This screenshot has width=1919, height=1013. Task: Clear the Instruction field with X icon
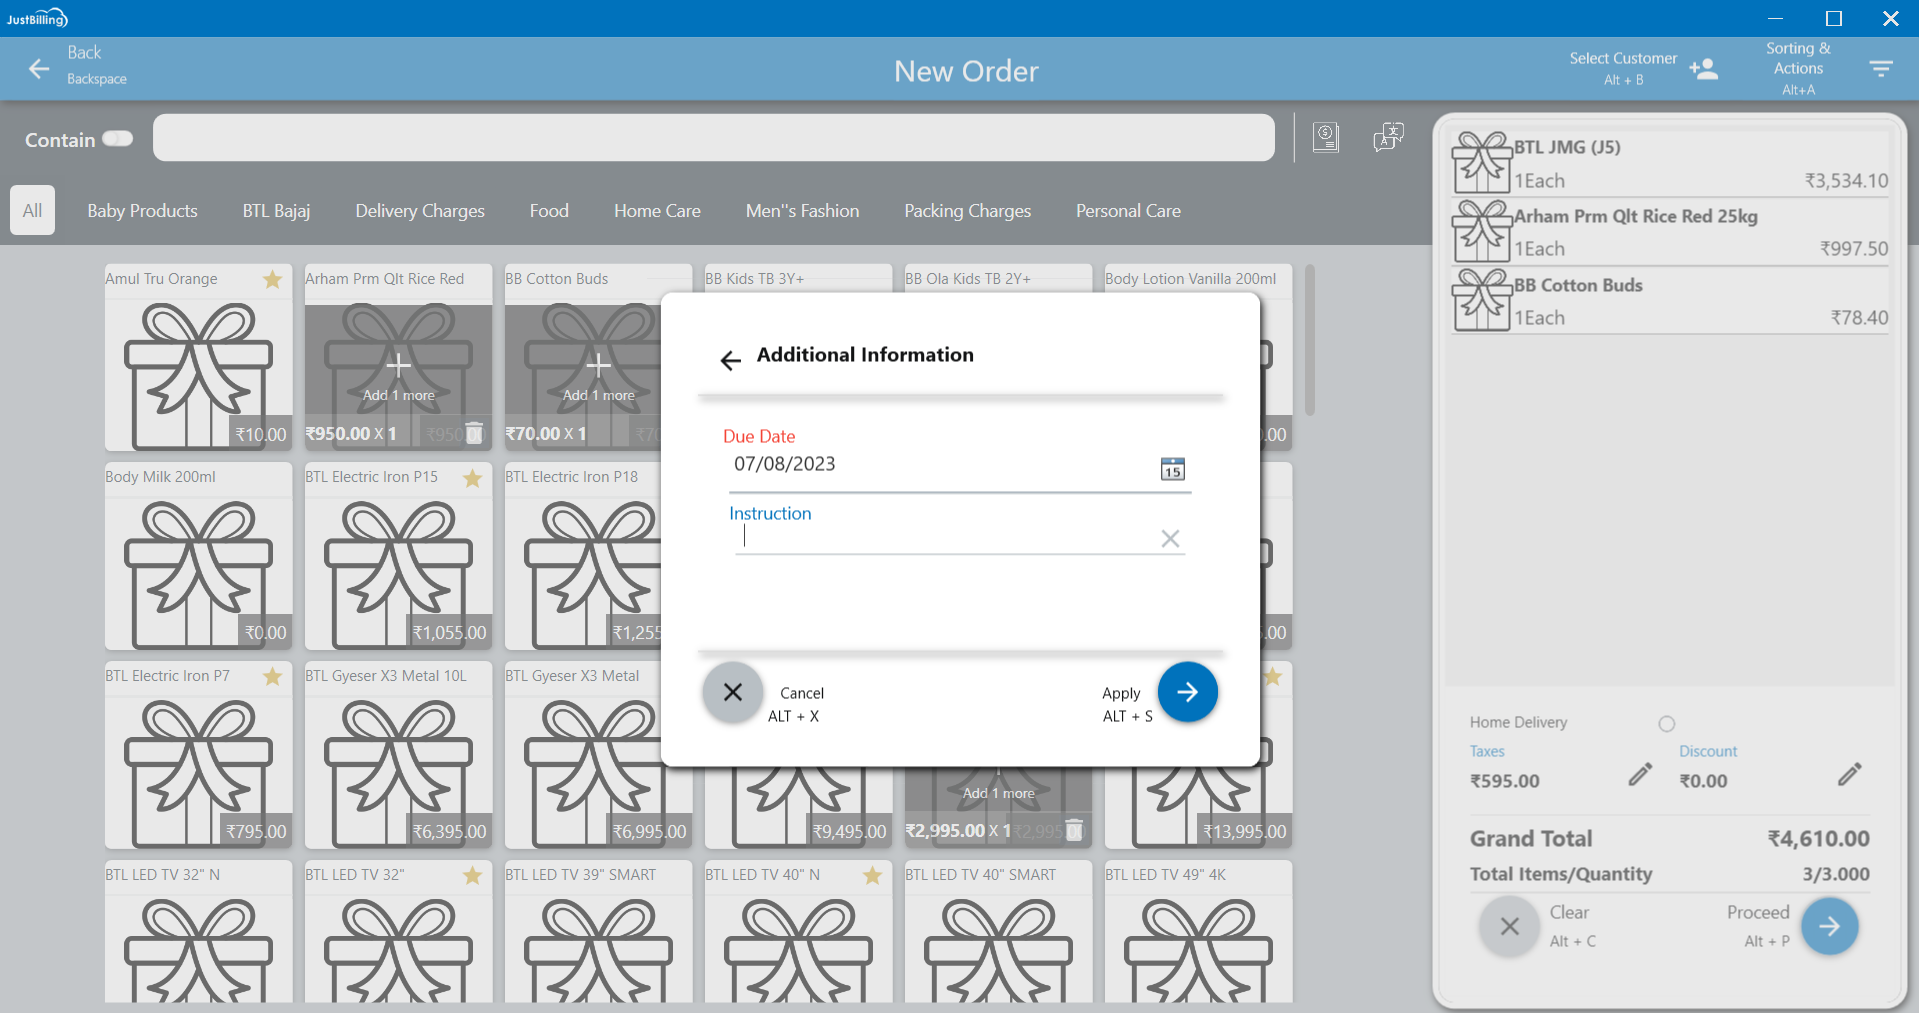pyautogui.click(x=1170, y=539)
